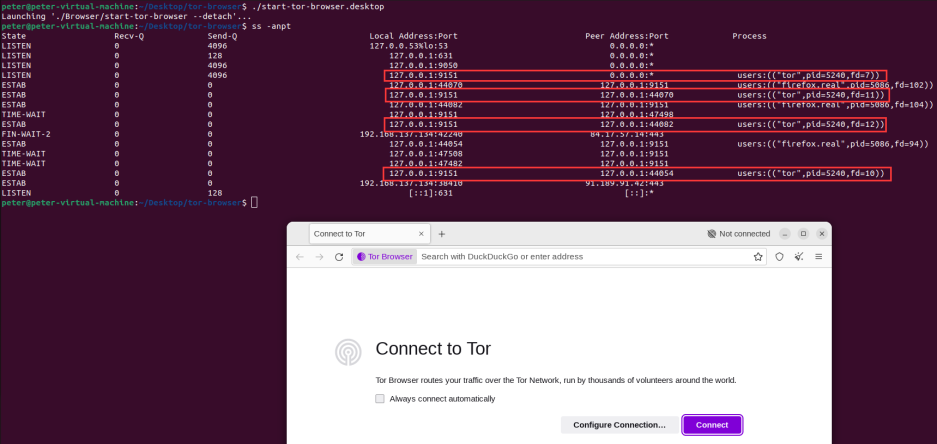Click the '91.189.91.42:443' peer address

coord(624,183)
